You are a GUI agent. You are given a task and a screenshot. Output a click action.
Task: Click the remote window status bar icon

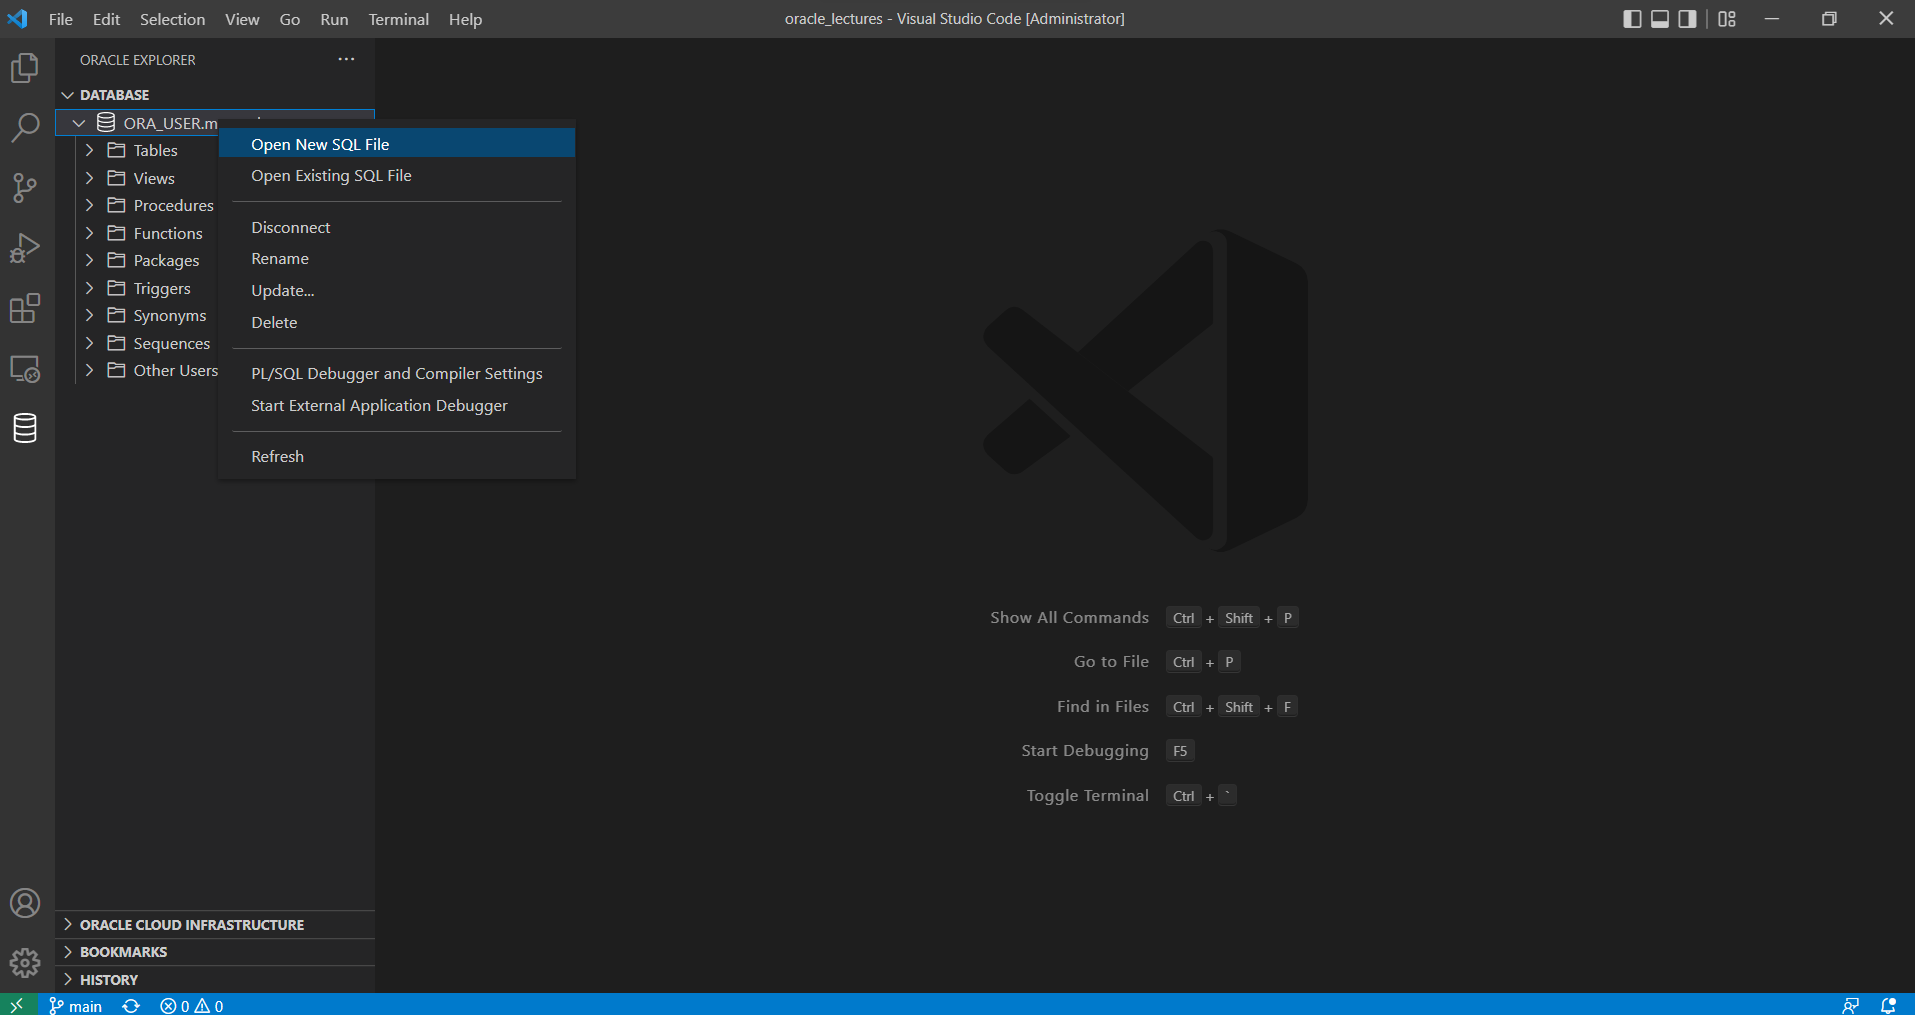pyautogui.click(x=17, y=1005)
